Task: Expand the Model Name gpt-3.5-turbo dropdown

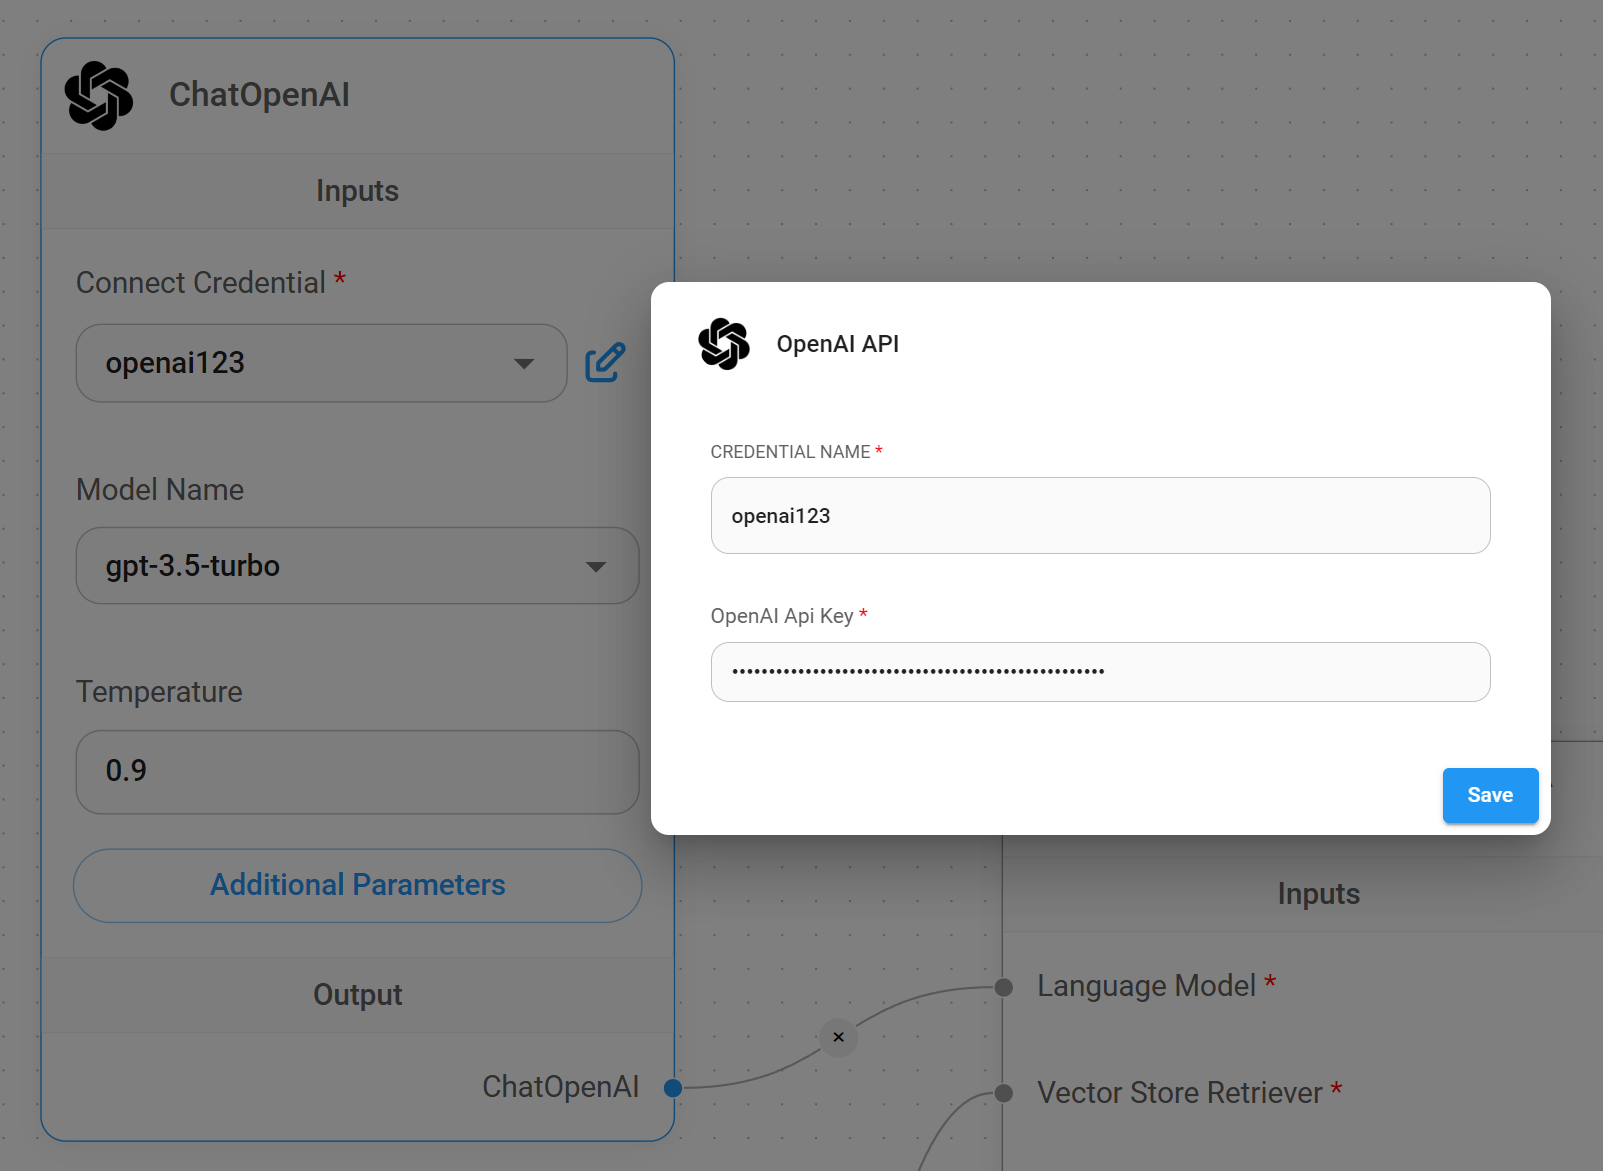Action: (357, 566)
